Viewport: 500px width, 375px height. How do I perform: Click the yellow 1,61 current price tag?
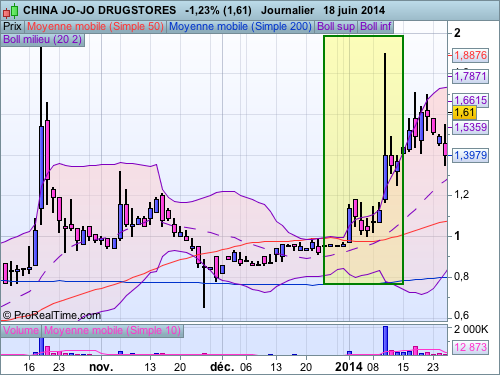point(464,112)
